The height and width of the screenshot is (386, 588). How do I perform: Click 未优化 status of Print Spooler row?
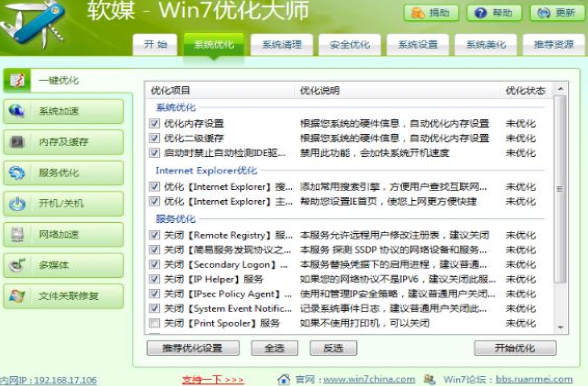coord(520,323)
